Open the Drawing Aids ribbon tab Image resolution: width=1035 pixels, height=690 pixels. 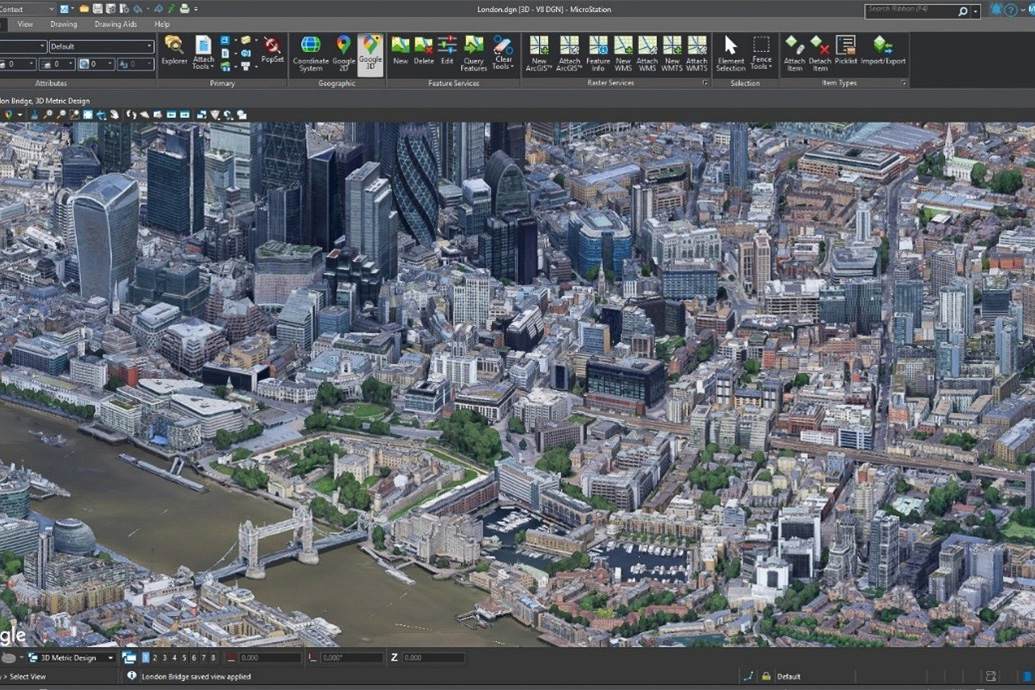pos(116,24)
